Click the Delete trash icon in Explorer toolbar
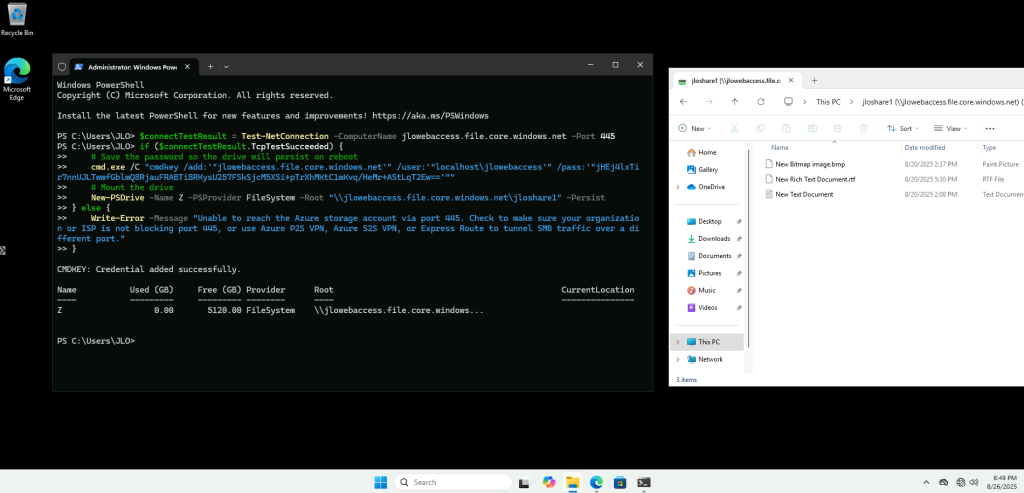Screen dimensions: 1024x493 pyautogui.click(x=864, y=129)
